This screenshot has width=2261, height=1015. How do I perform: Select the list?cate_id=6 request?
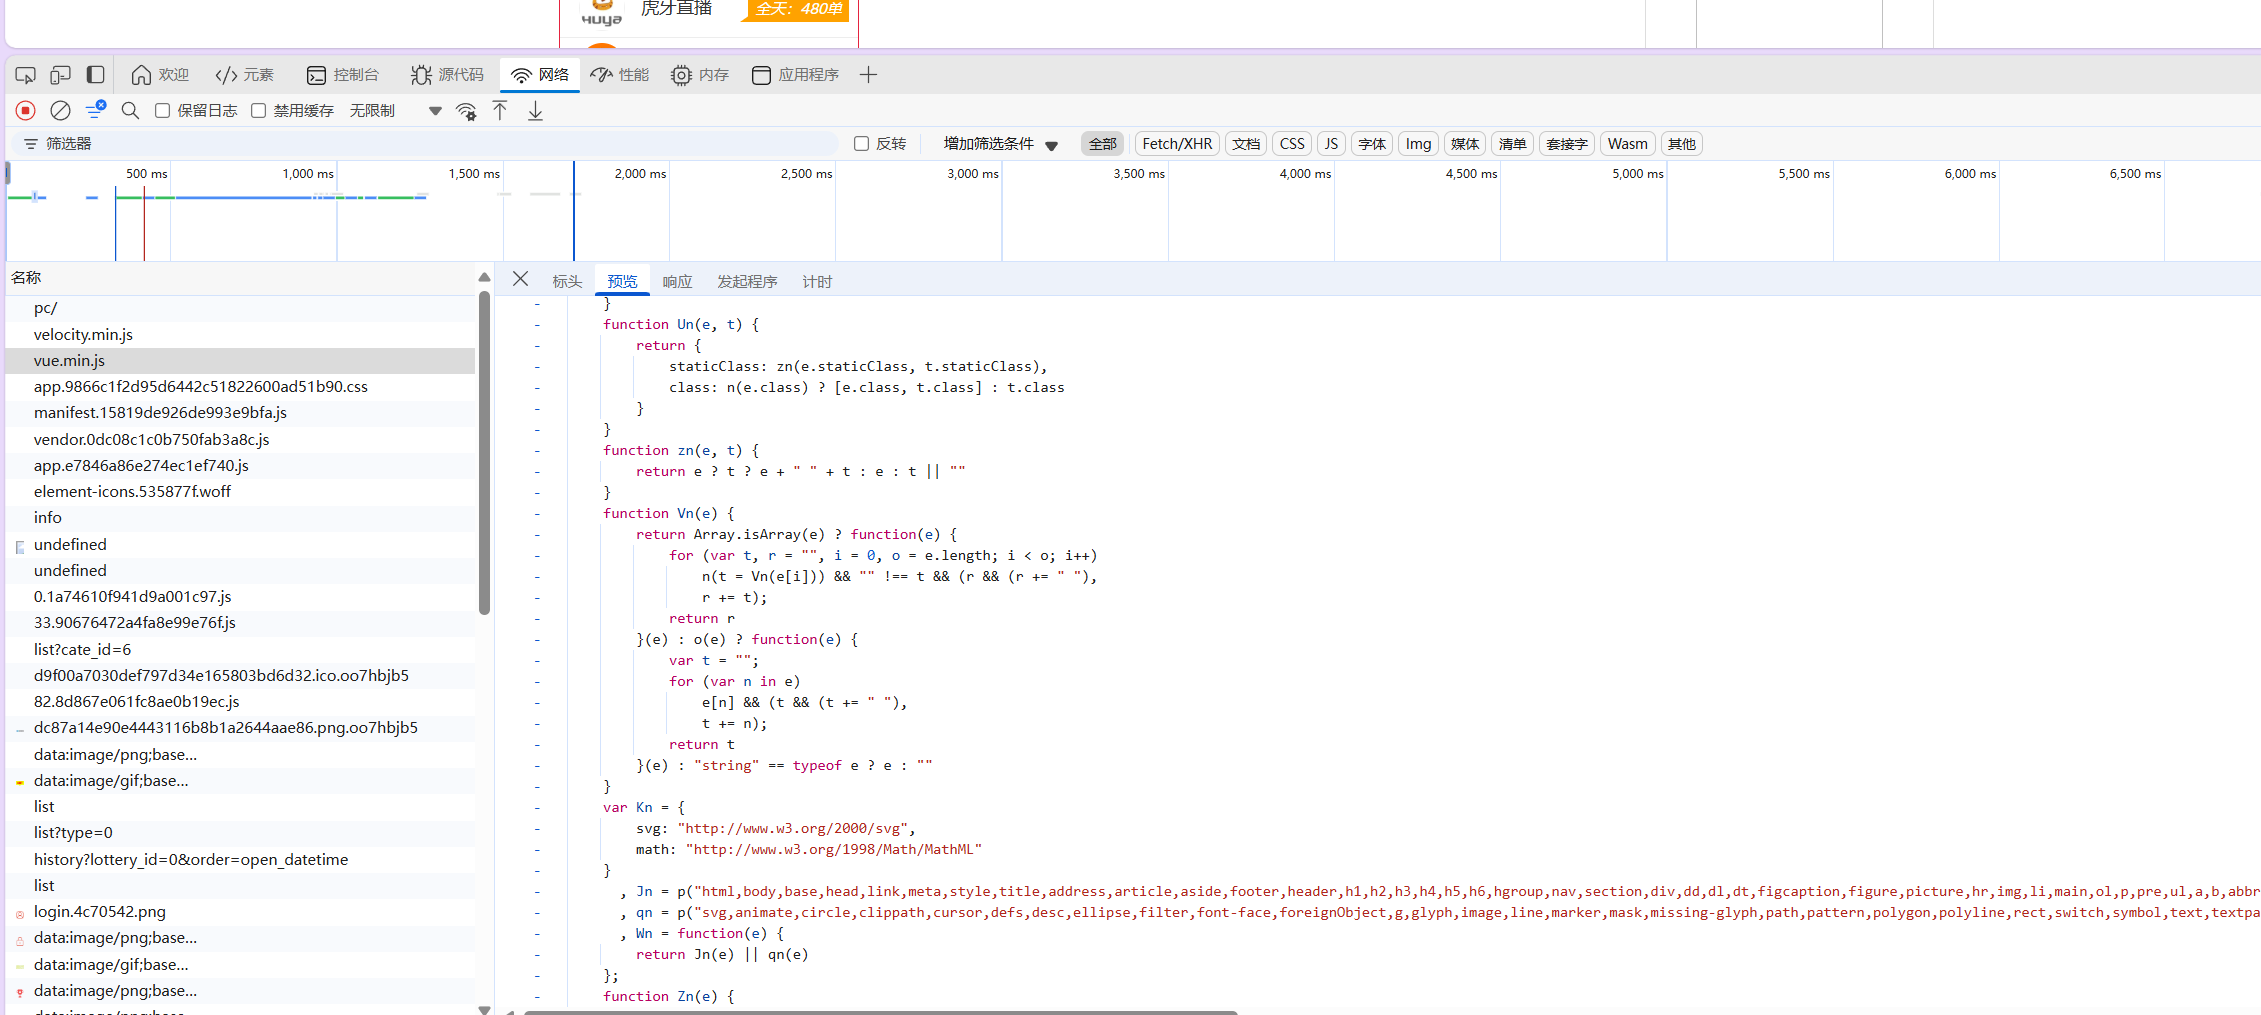click(x=240, y=649)
